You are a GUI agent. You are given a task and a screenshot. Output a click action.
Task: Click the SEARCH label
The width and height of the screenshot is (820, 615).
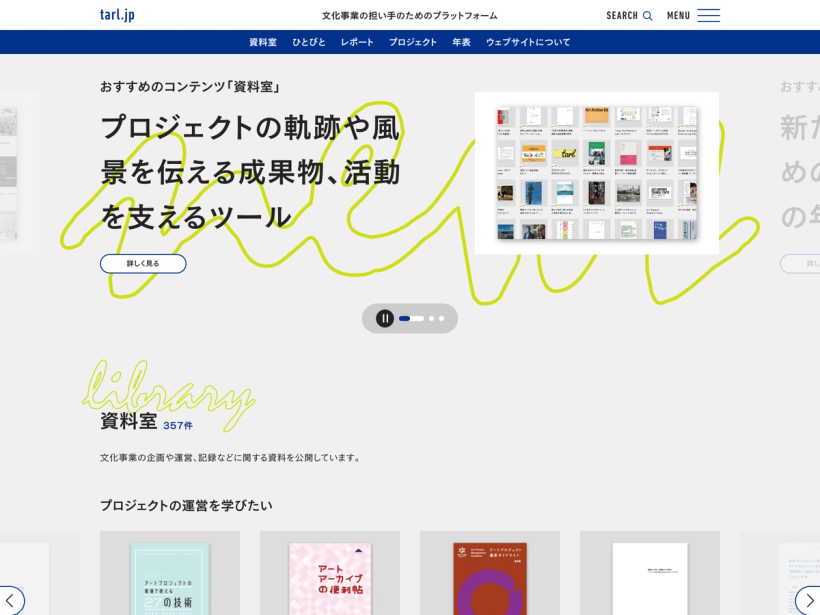622,16
